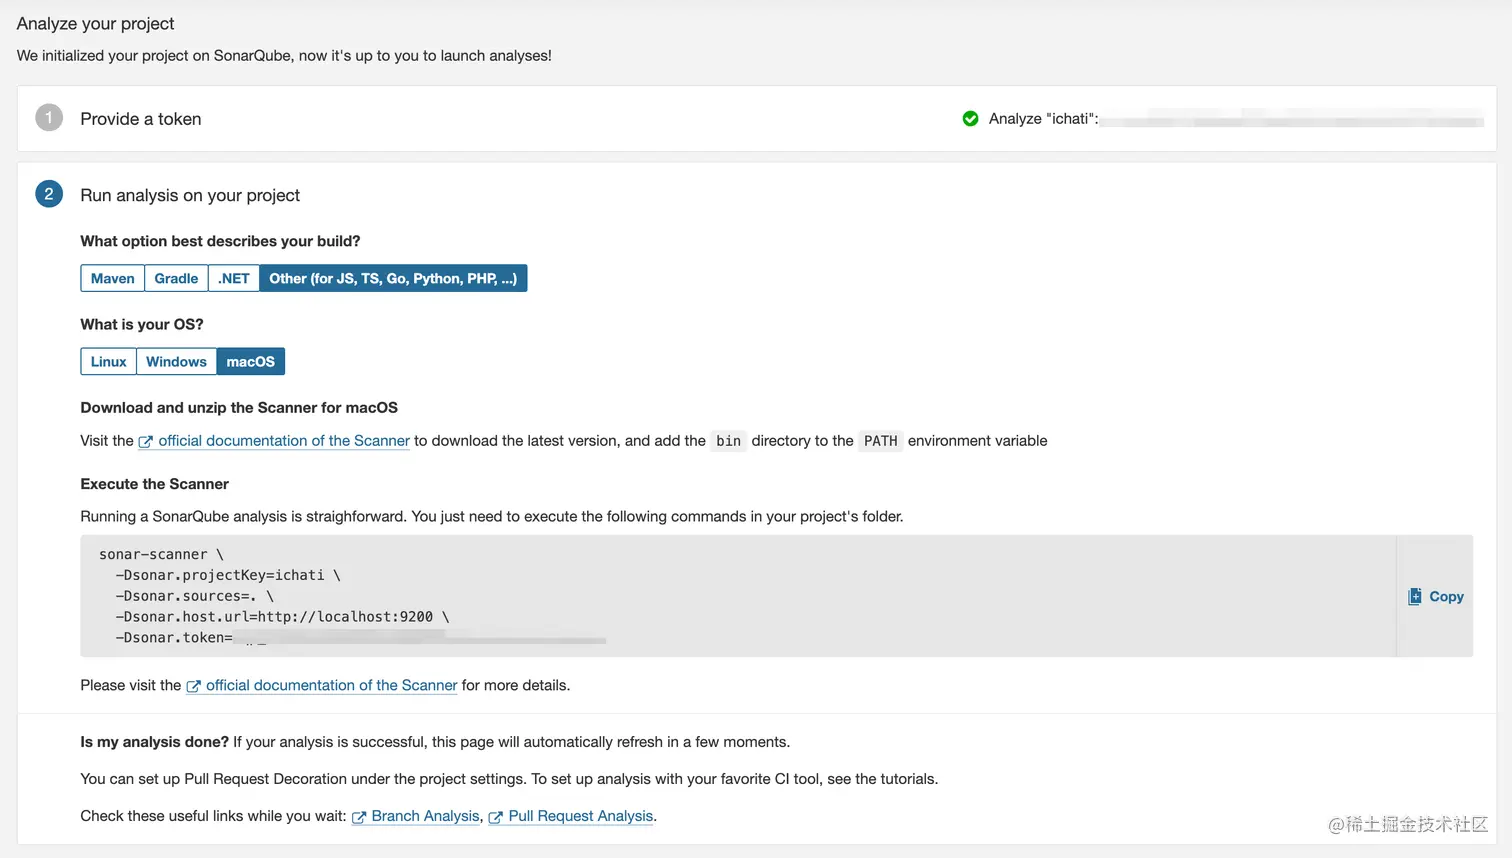Select the macOS option
The image size is (1512, 858).
click(250, 361)
